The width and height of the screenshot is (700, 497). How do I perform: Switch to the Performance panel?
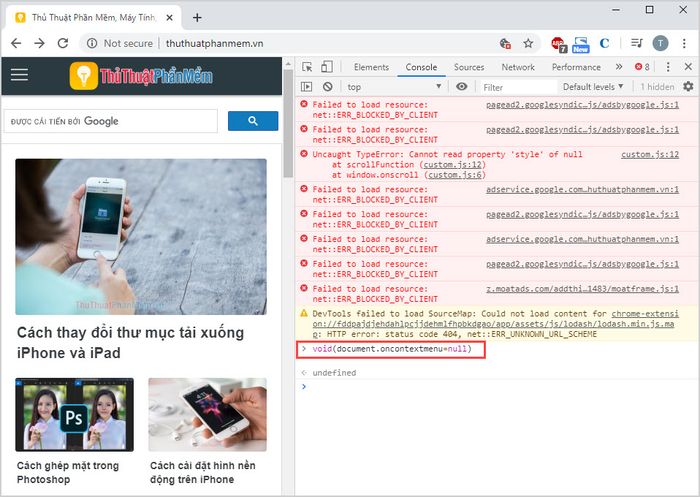pyautogui.click(x=576, y=67)
